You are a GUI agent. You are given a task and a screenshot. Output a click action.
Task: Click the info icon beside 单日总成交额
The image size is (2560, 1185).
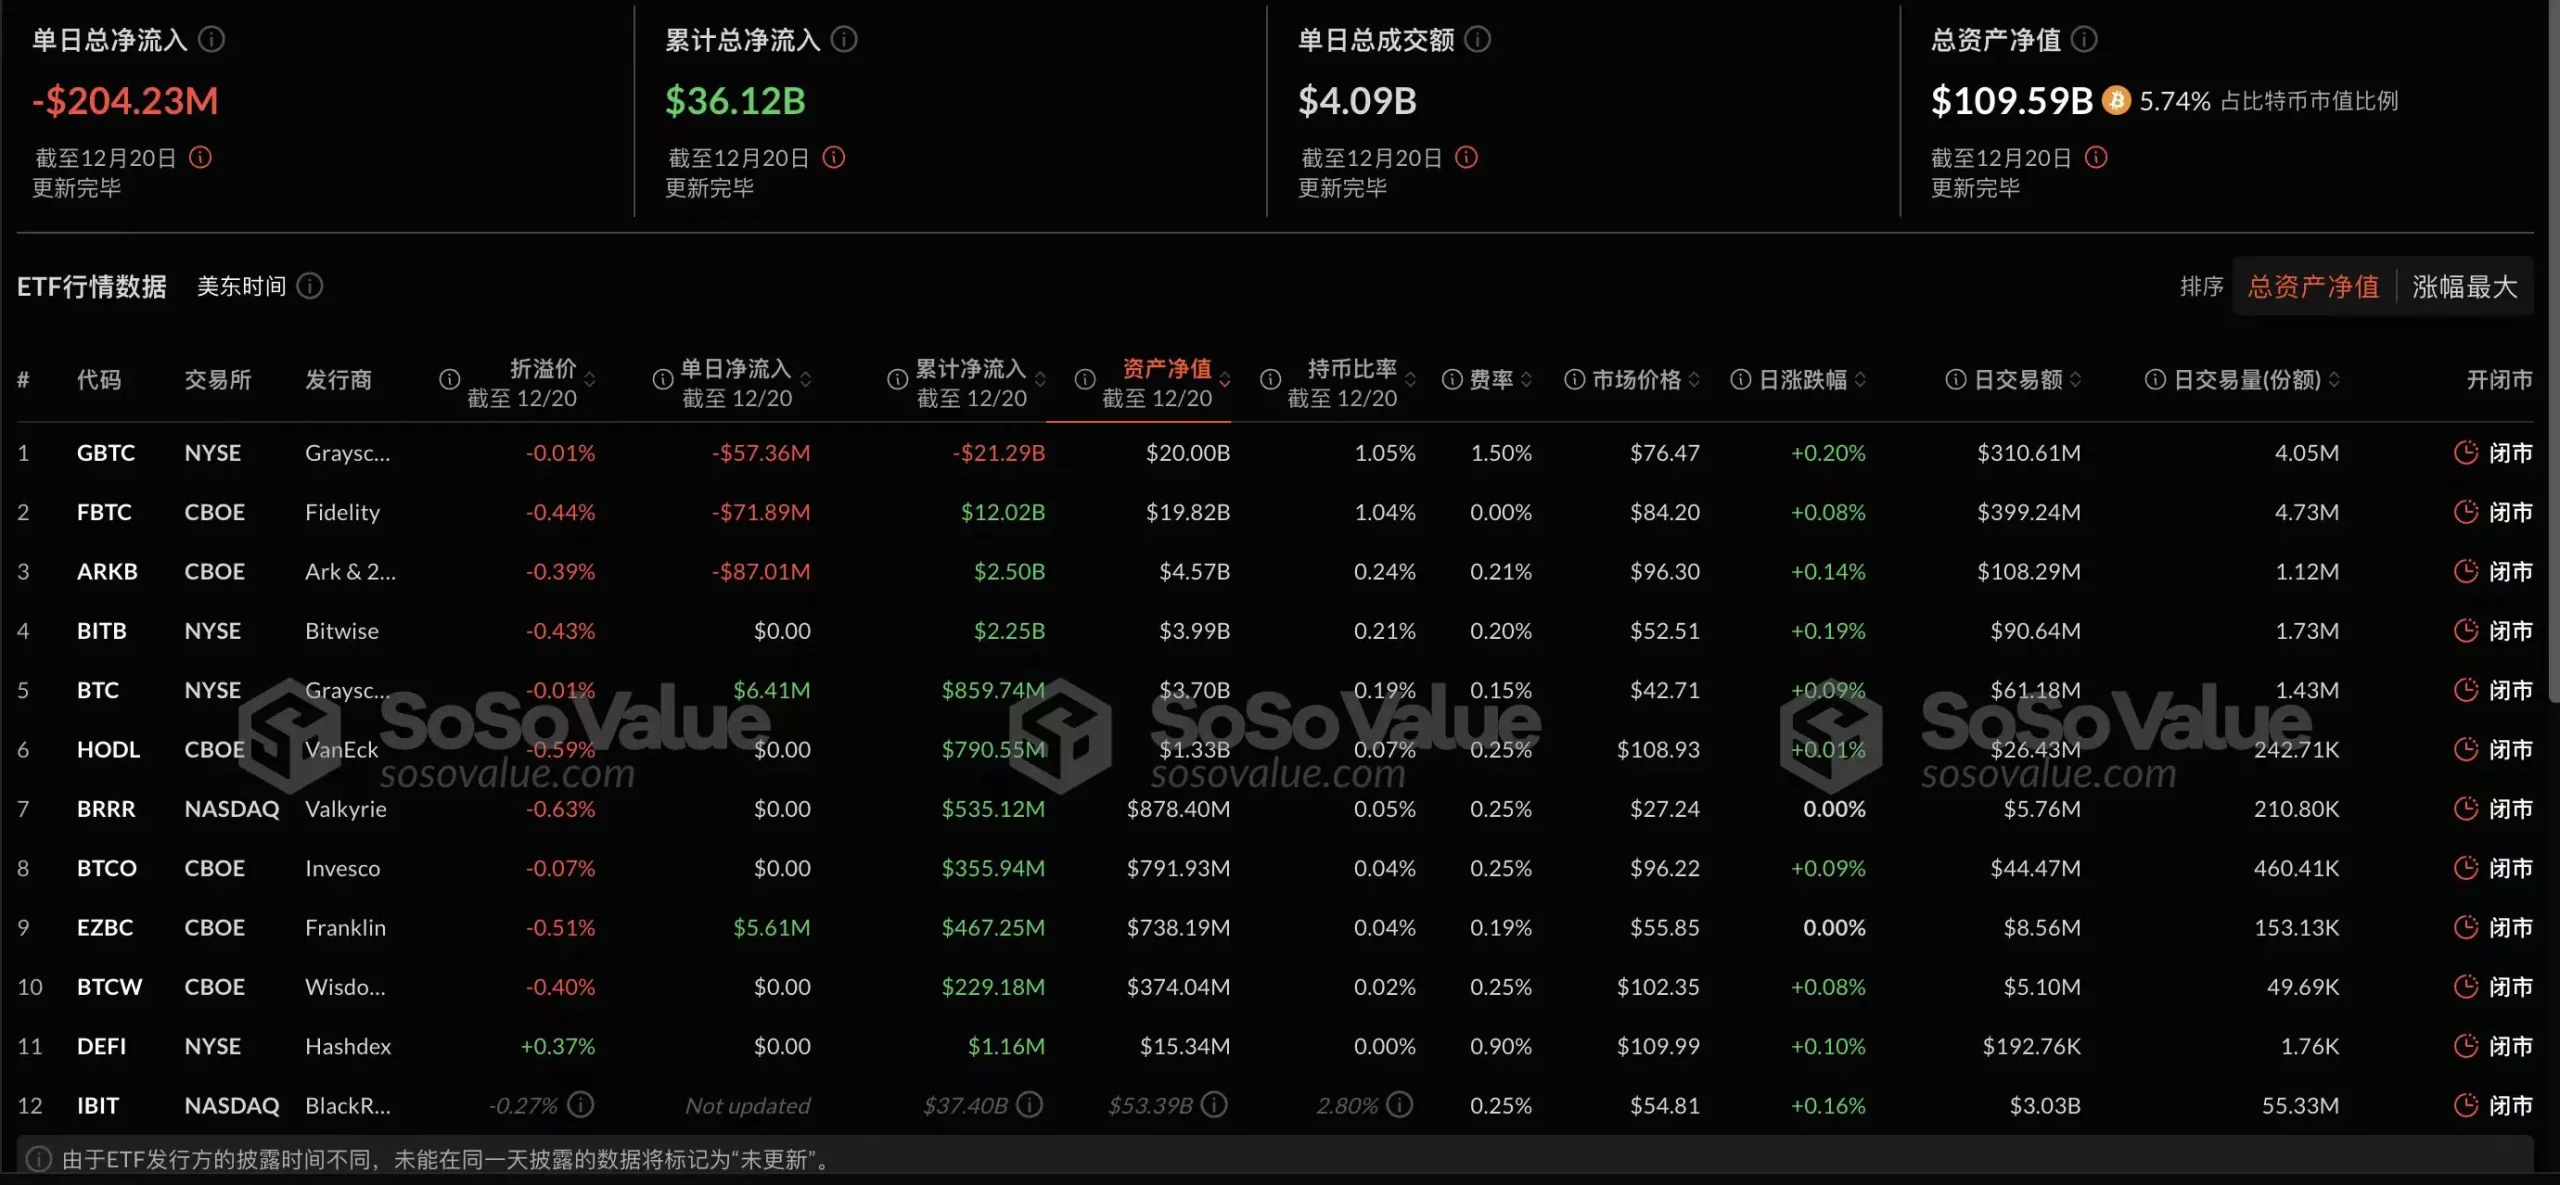(x=1476, y=39)
